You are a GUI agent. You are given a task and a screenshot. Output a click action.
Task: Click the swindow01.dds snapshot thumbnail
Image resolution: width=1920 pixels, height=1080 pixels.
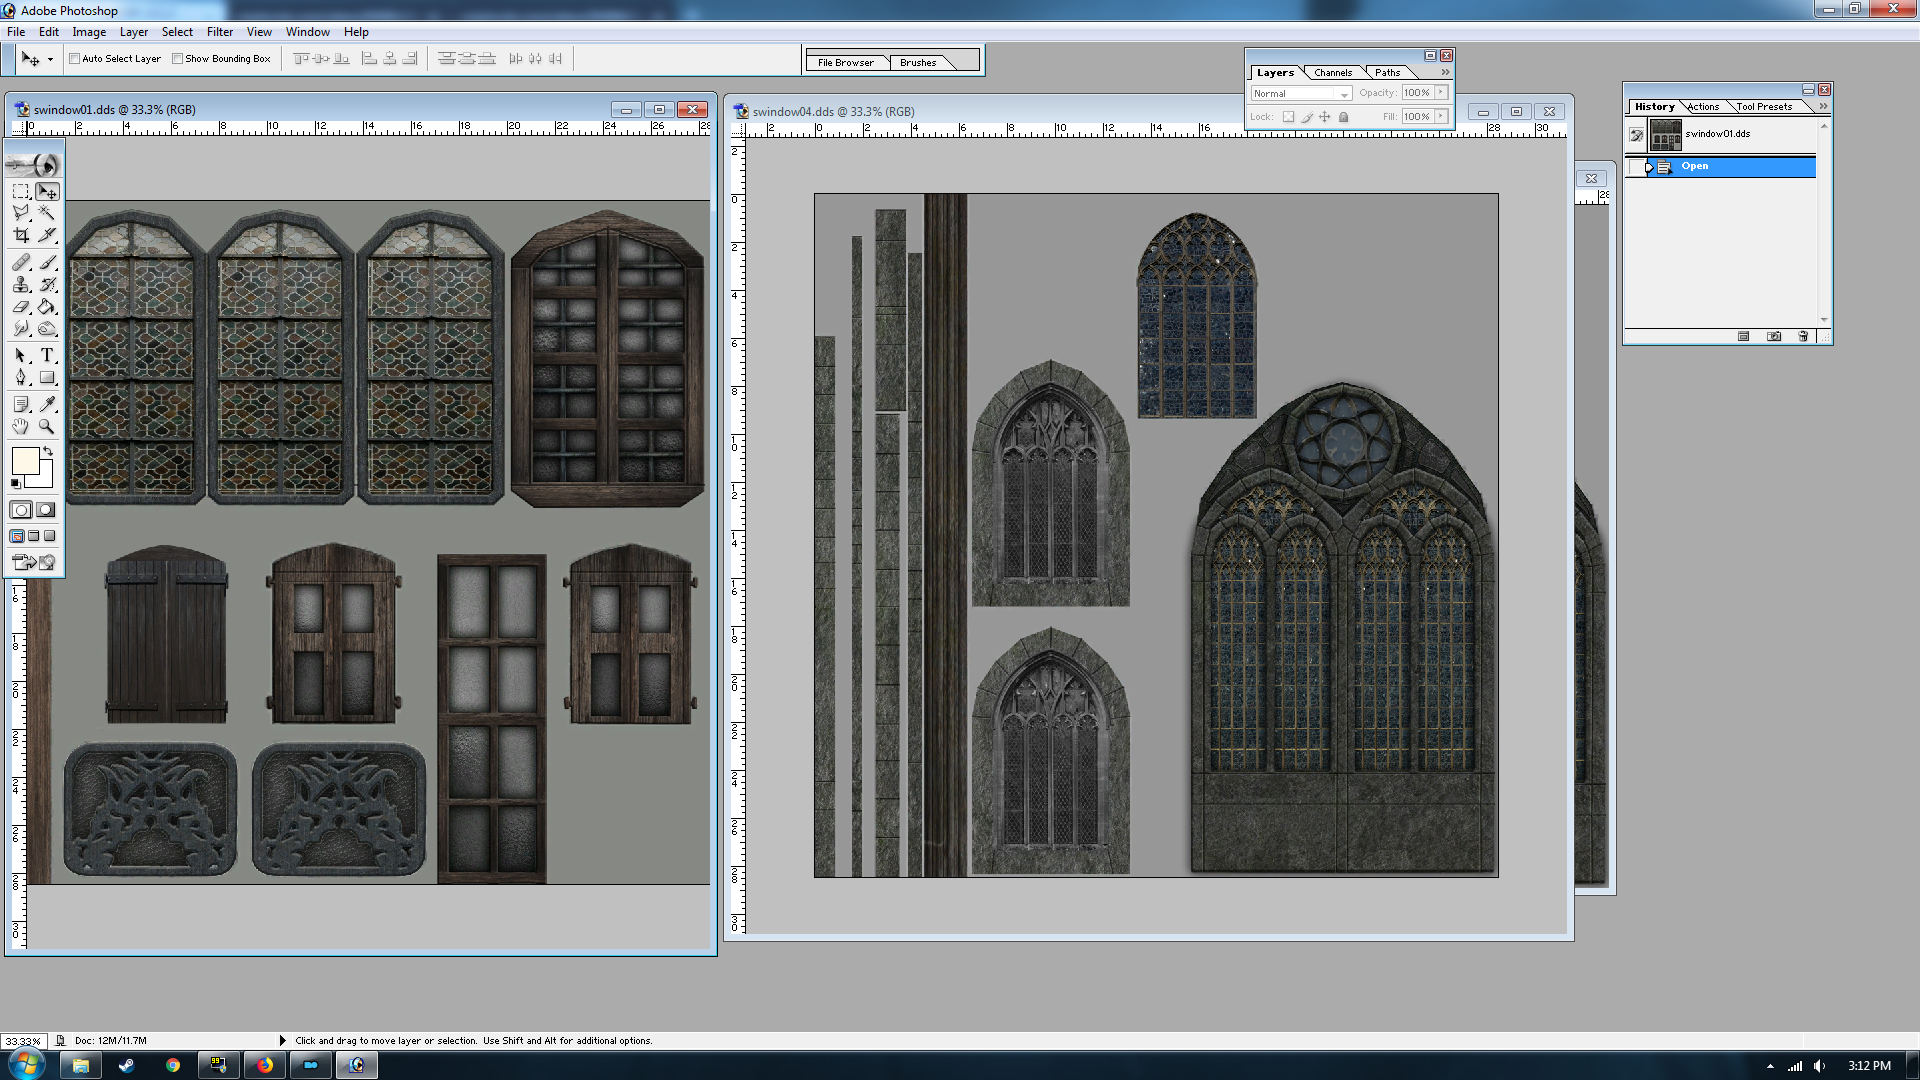coord(1665,134)
